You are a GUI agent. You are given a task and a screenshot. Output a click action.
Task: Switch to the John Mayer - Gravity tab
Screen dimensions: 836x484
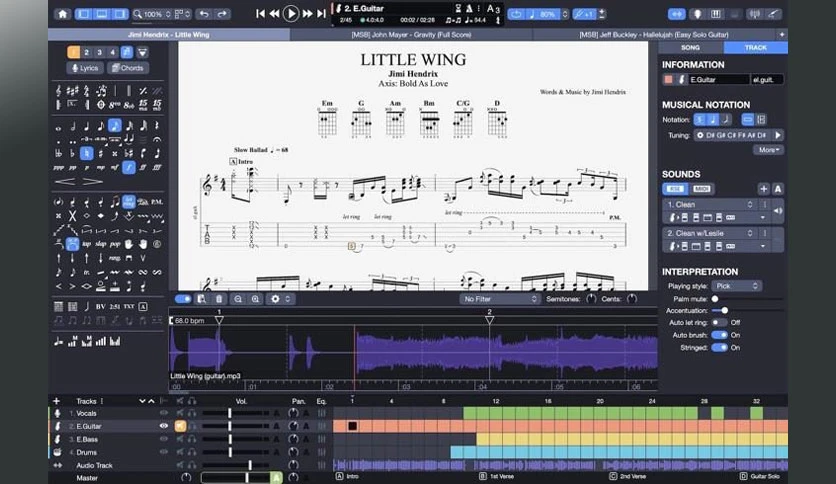pos(411,35)
